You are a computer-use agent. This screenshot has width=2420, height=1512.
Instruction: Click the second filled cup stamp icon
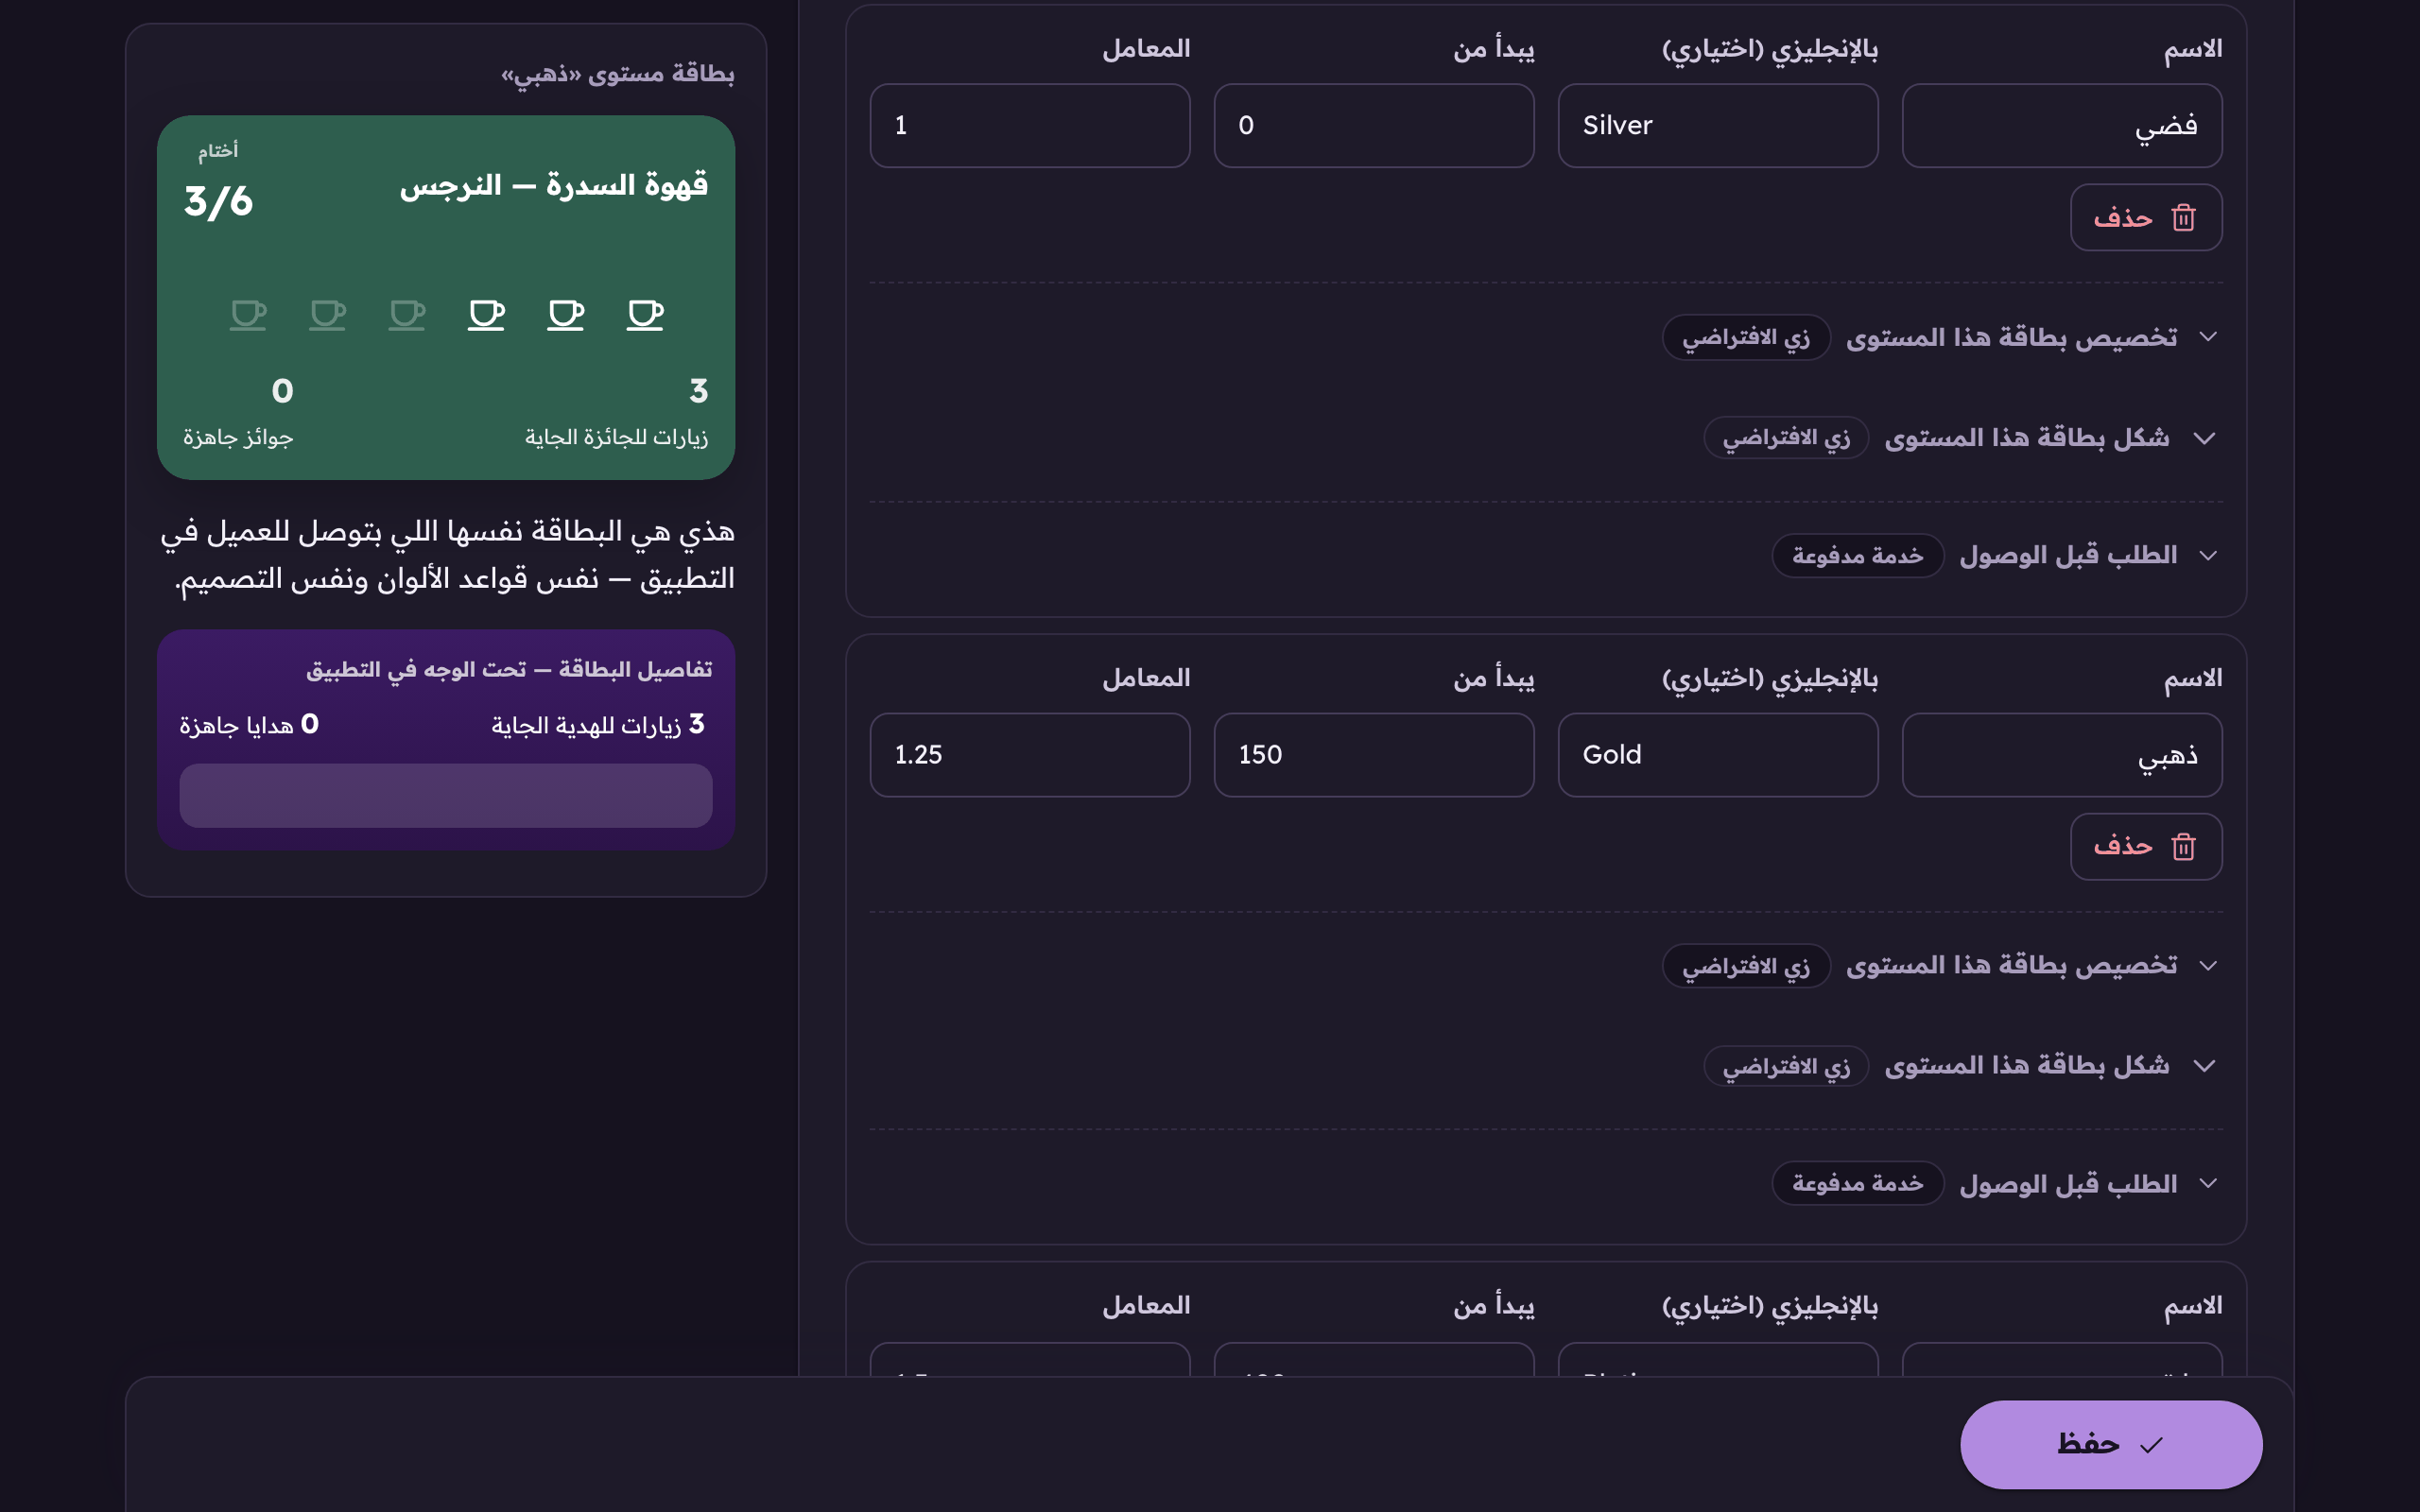[566, 315]
